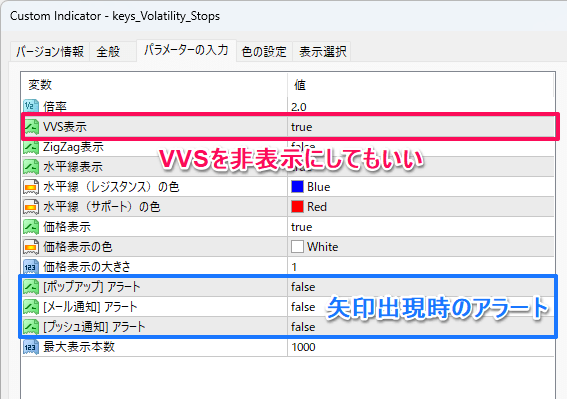This screenshot has width=567, height=399.
Task: Select the [プッシュ通知] アラート label
Action: [94, 327]
